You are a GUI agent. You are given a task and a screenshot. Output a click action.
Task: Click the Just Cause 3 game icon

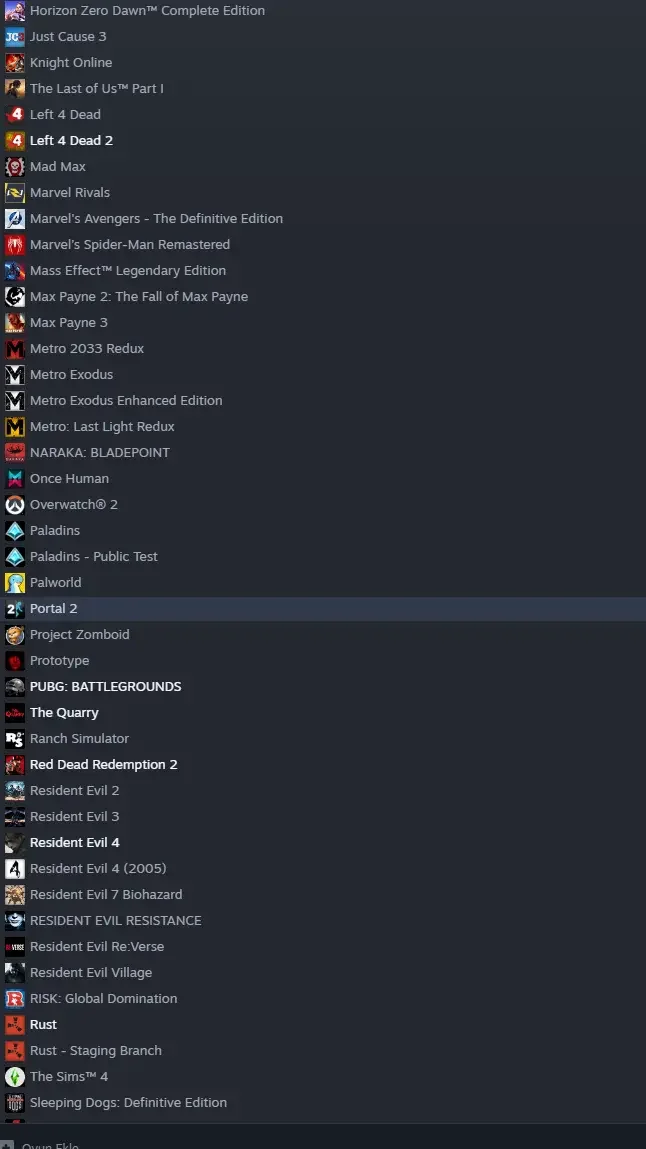[15, 37]
